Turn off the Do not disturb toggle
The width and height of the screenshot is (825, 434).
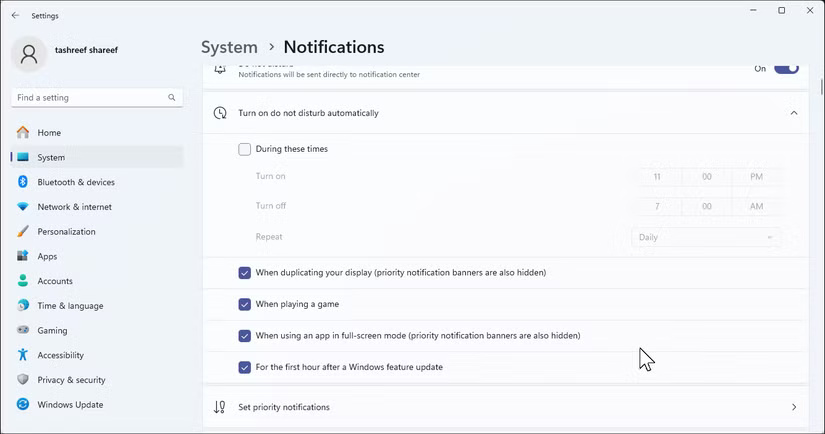pyautogui.click(x=786, y=69)
